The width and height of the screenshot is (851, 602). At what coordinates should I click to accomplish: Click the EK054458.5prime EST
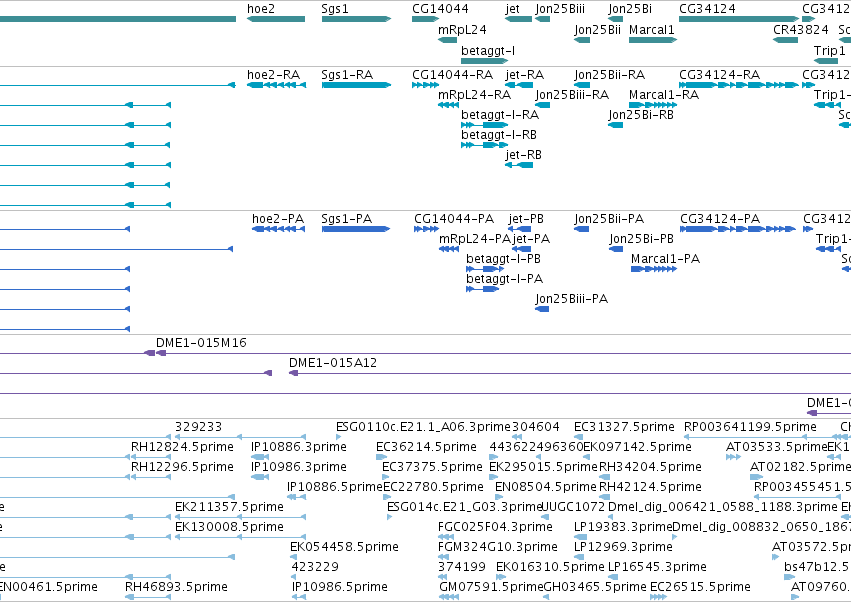(295, 557)
